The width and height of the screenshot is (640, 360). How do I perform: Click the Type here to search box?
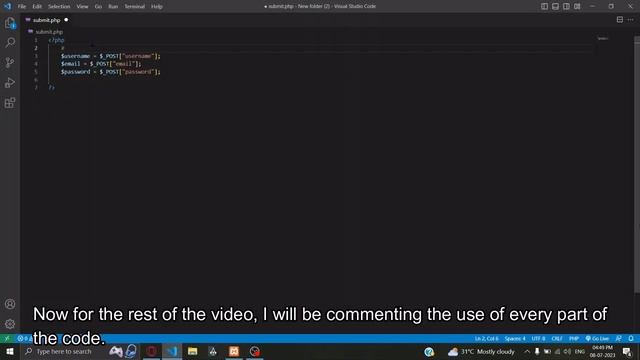[64, 351]
